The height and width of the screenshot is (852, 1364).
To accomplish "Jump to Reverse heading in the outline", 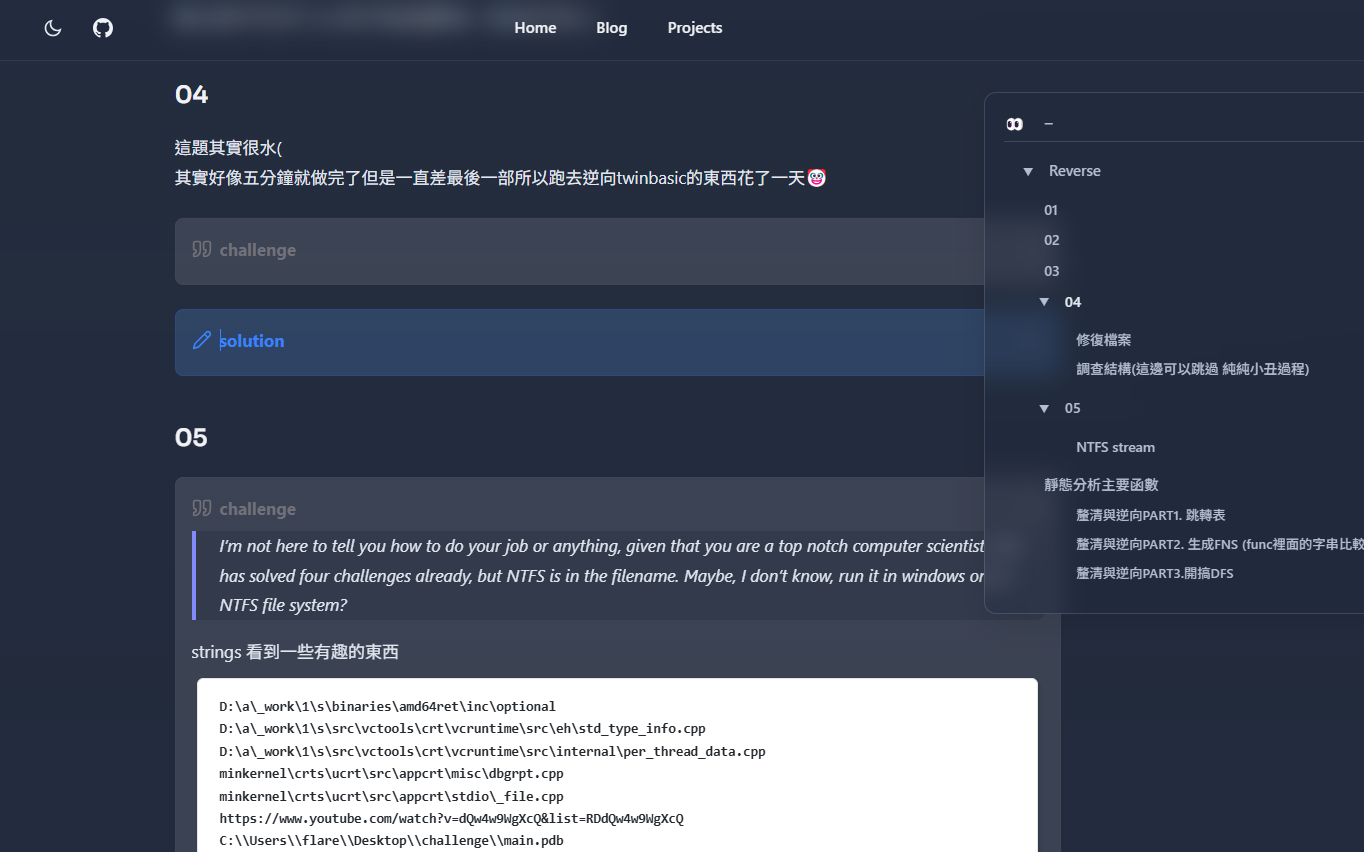I will pyautogui.click(x=1075, y=171).
